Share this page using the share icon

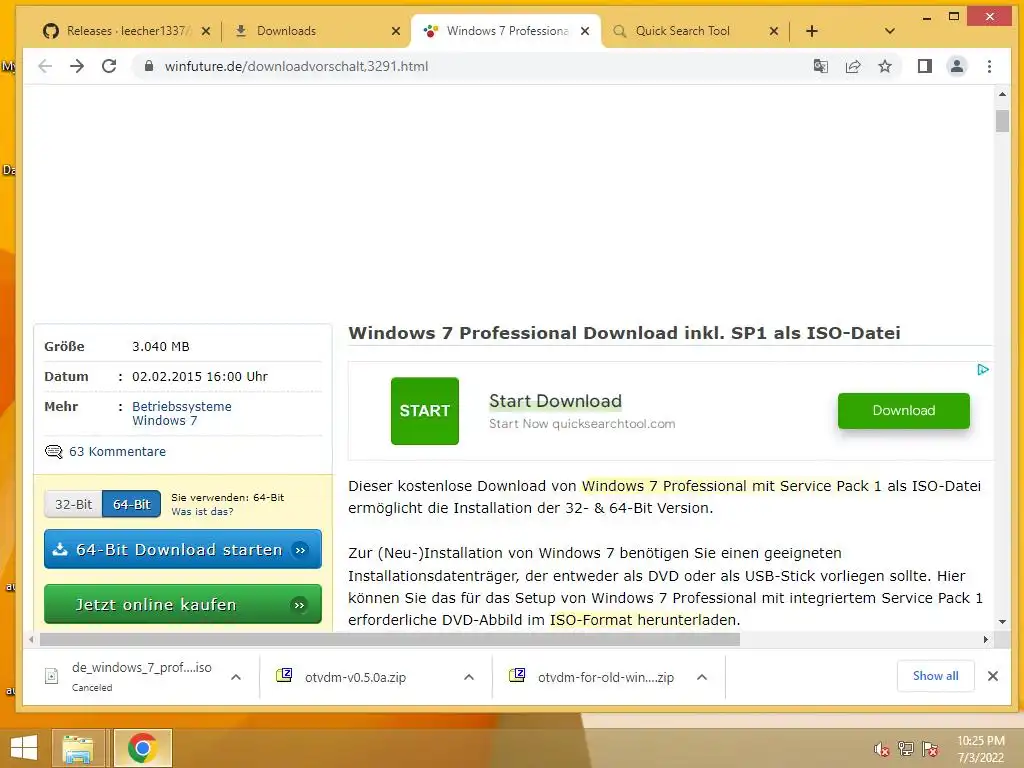tap(853, 66)
